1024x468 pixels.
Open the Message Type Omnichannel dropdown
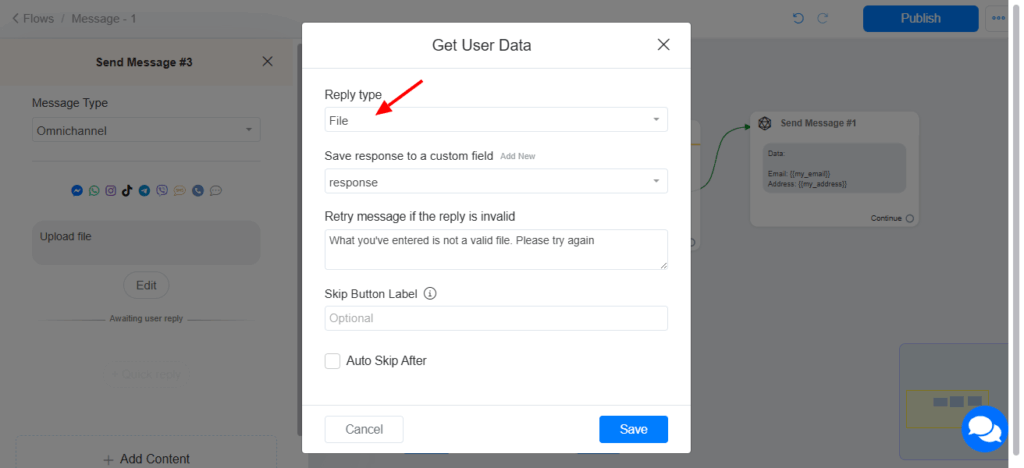(146, 130)
